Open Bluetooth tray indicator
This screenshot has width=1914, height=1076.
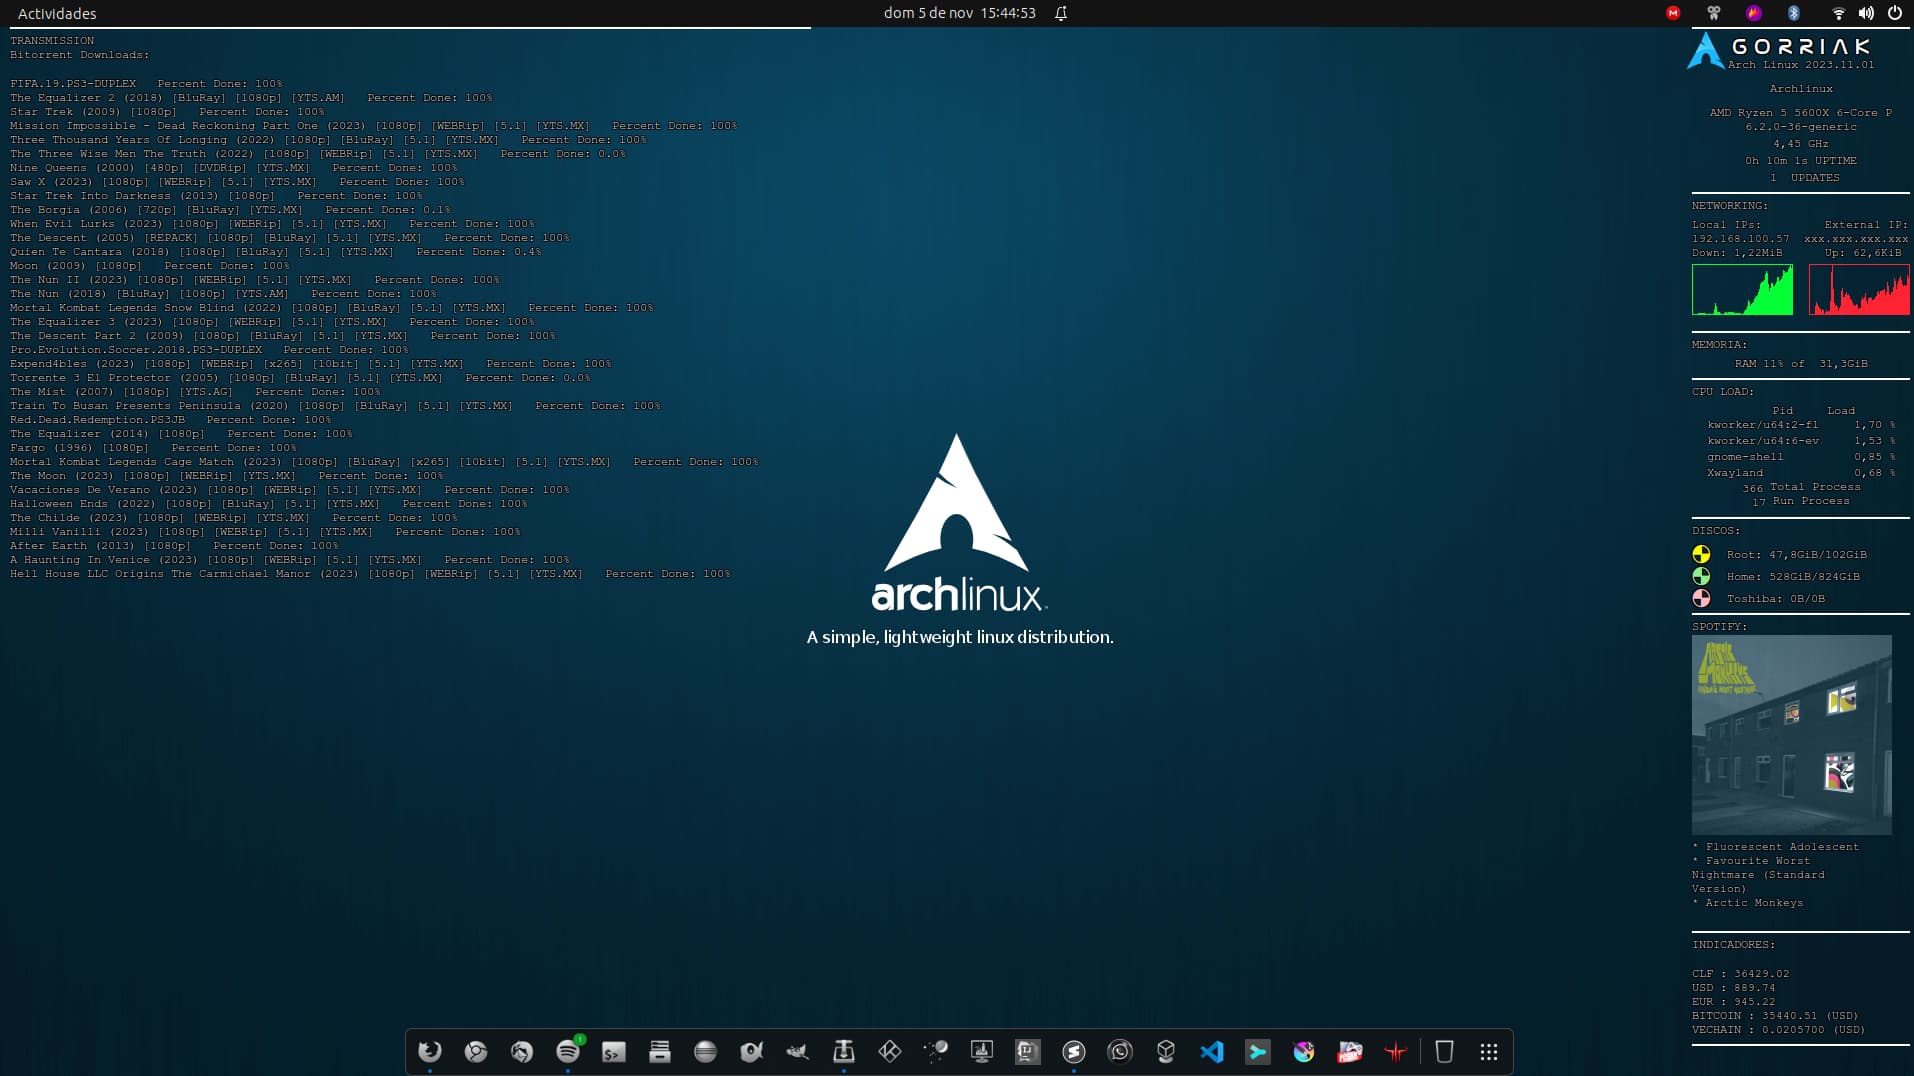click(1793, 13)
